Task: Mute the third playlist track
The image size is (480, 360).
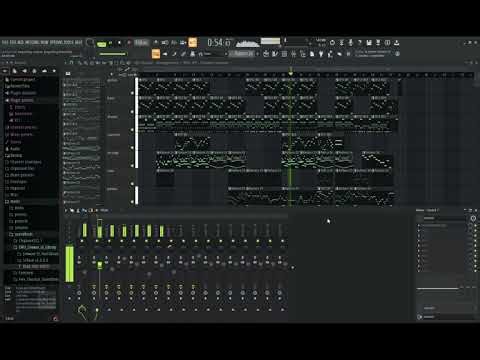Action: coord(132,130)
